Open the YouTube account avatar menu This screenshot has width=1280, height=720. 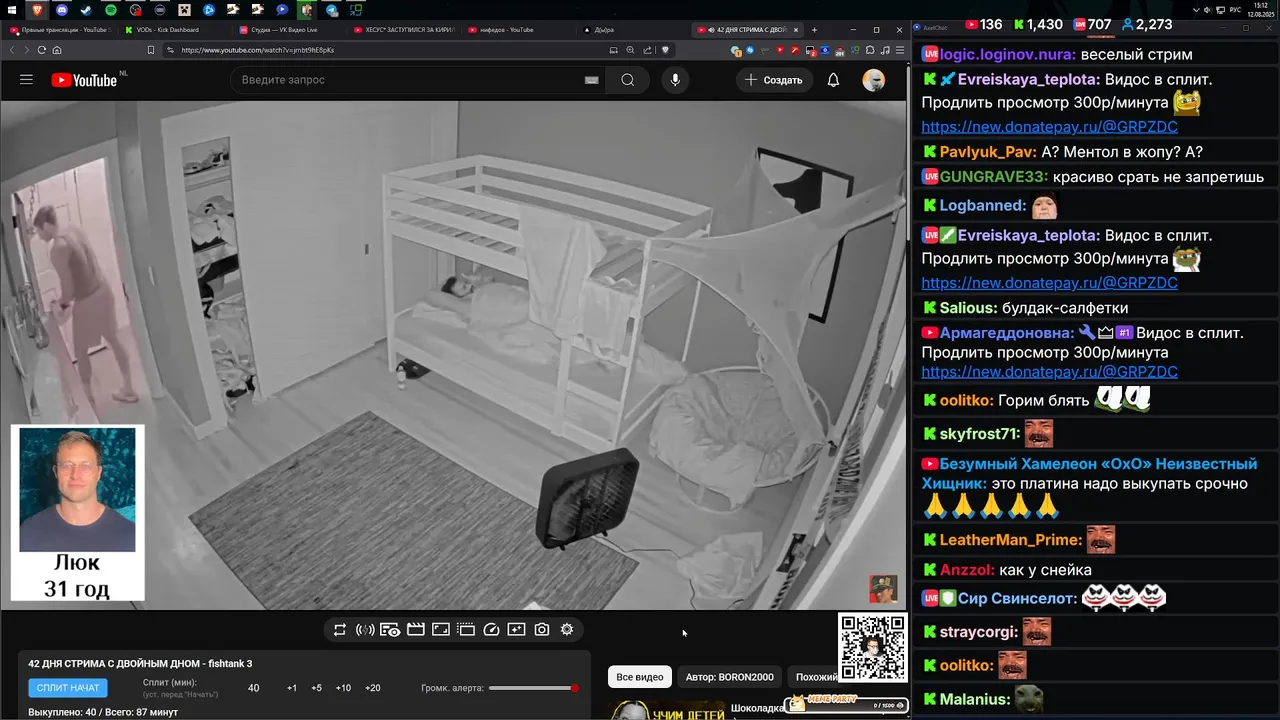tap(874, 80)
